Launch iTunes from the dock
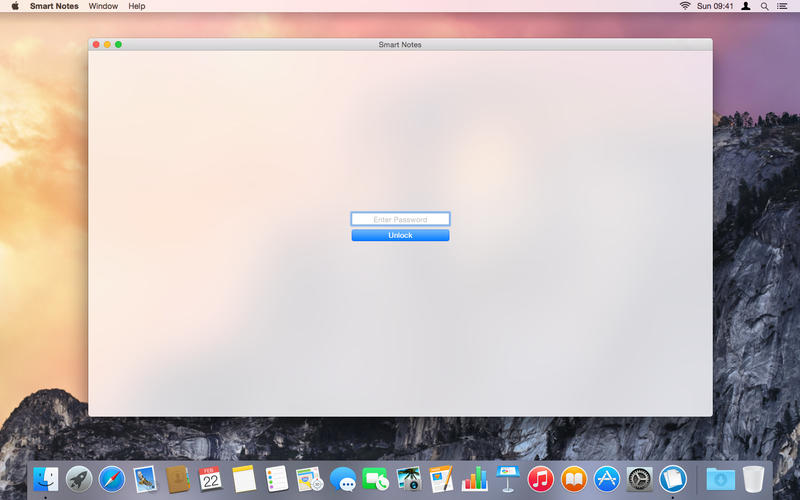800x500 pixels. [x=541, y=479]
